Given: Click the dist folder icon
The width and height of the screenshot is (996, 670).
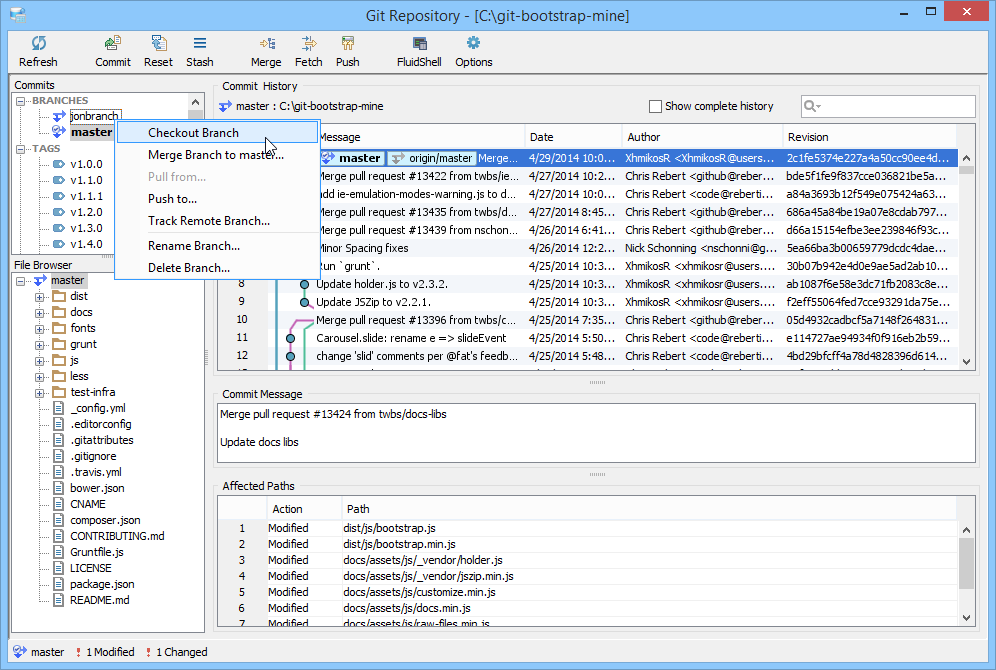Looking at the screenshot, I should point(59,296).
